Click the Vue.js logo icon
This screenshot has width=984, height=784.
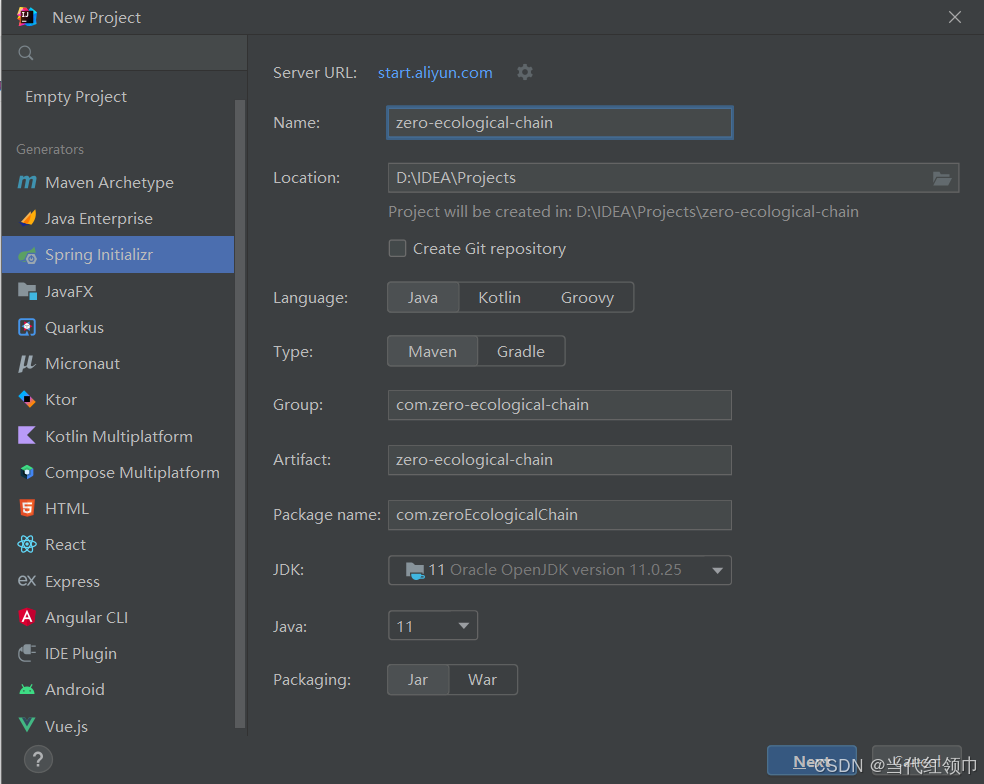(x=27, y=725)
